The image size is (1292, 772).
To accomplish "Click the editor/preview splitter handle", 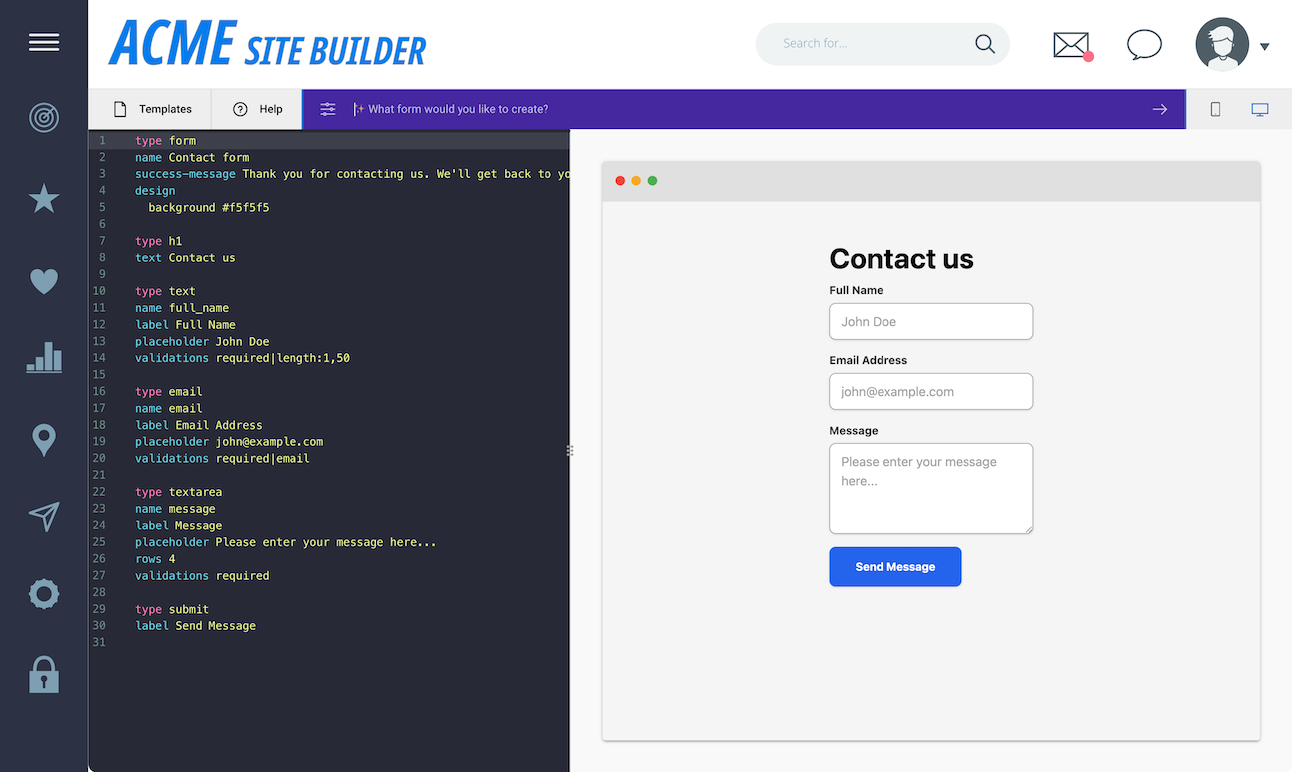I will [x=570, y=451].
